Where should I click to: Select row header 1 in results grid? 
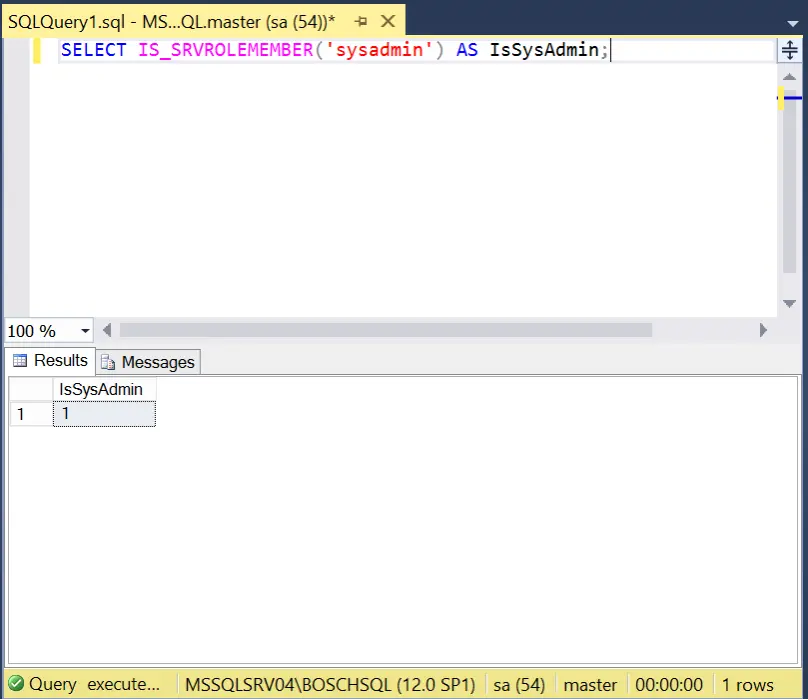(31, 414)
